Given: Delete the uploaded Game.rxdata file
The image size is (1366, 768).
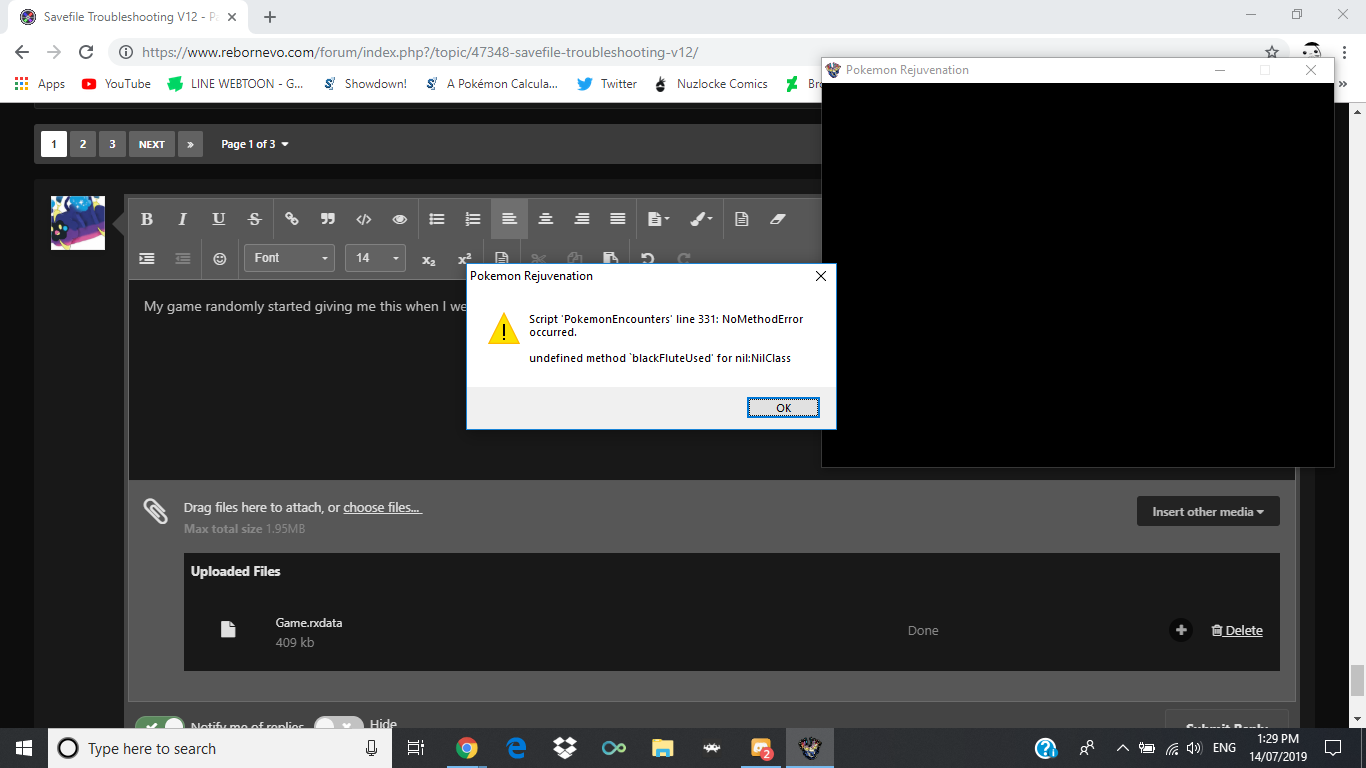Looking at the screenshot, I should pos(1237,630).
